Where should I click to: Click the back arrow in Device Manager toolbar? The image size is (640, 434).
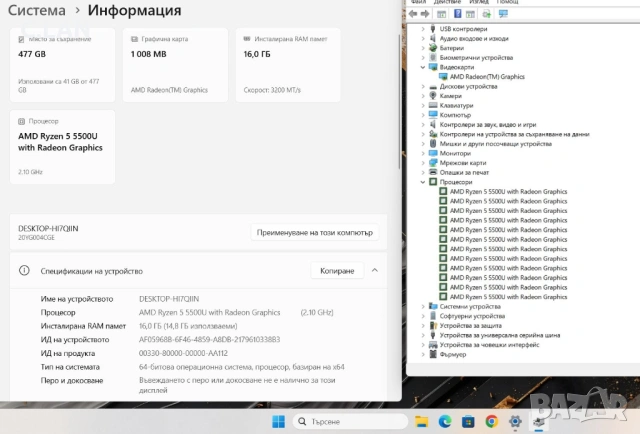point(415,14)
